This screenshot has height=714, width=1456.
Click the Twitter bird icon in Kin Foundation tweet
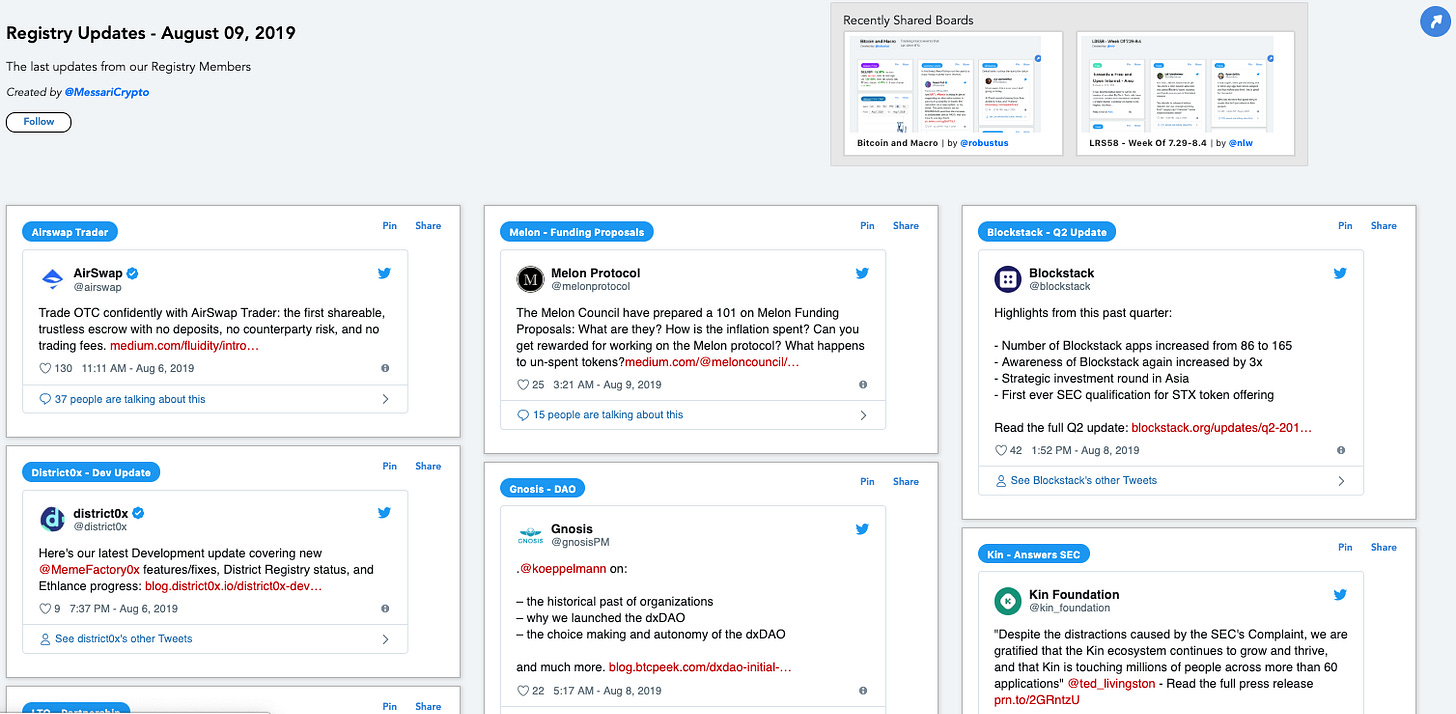(x=1340, y=594)
